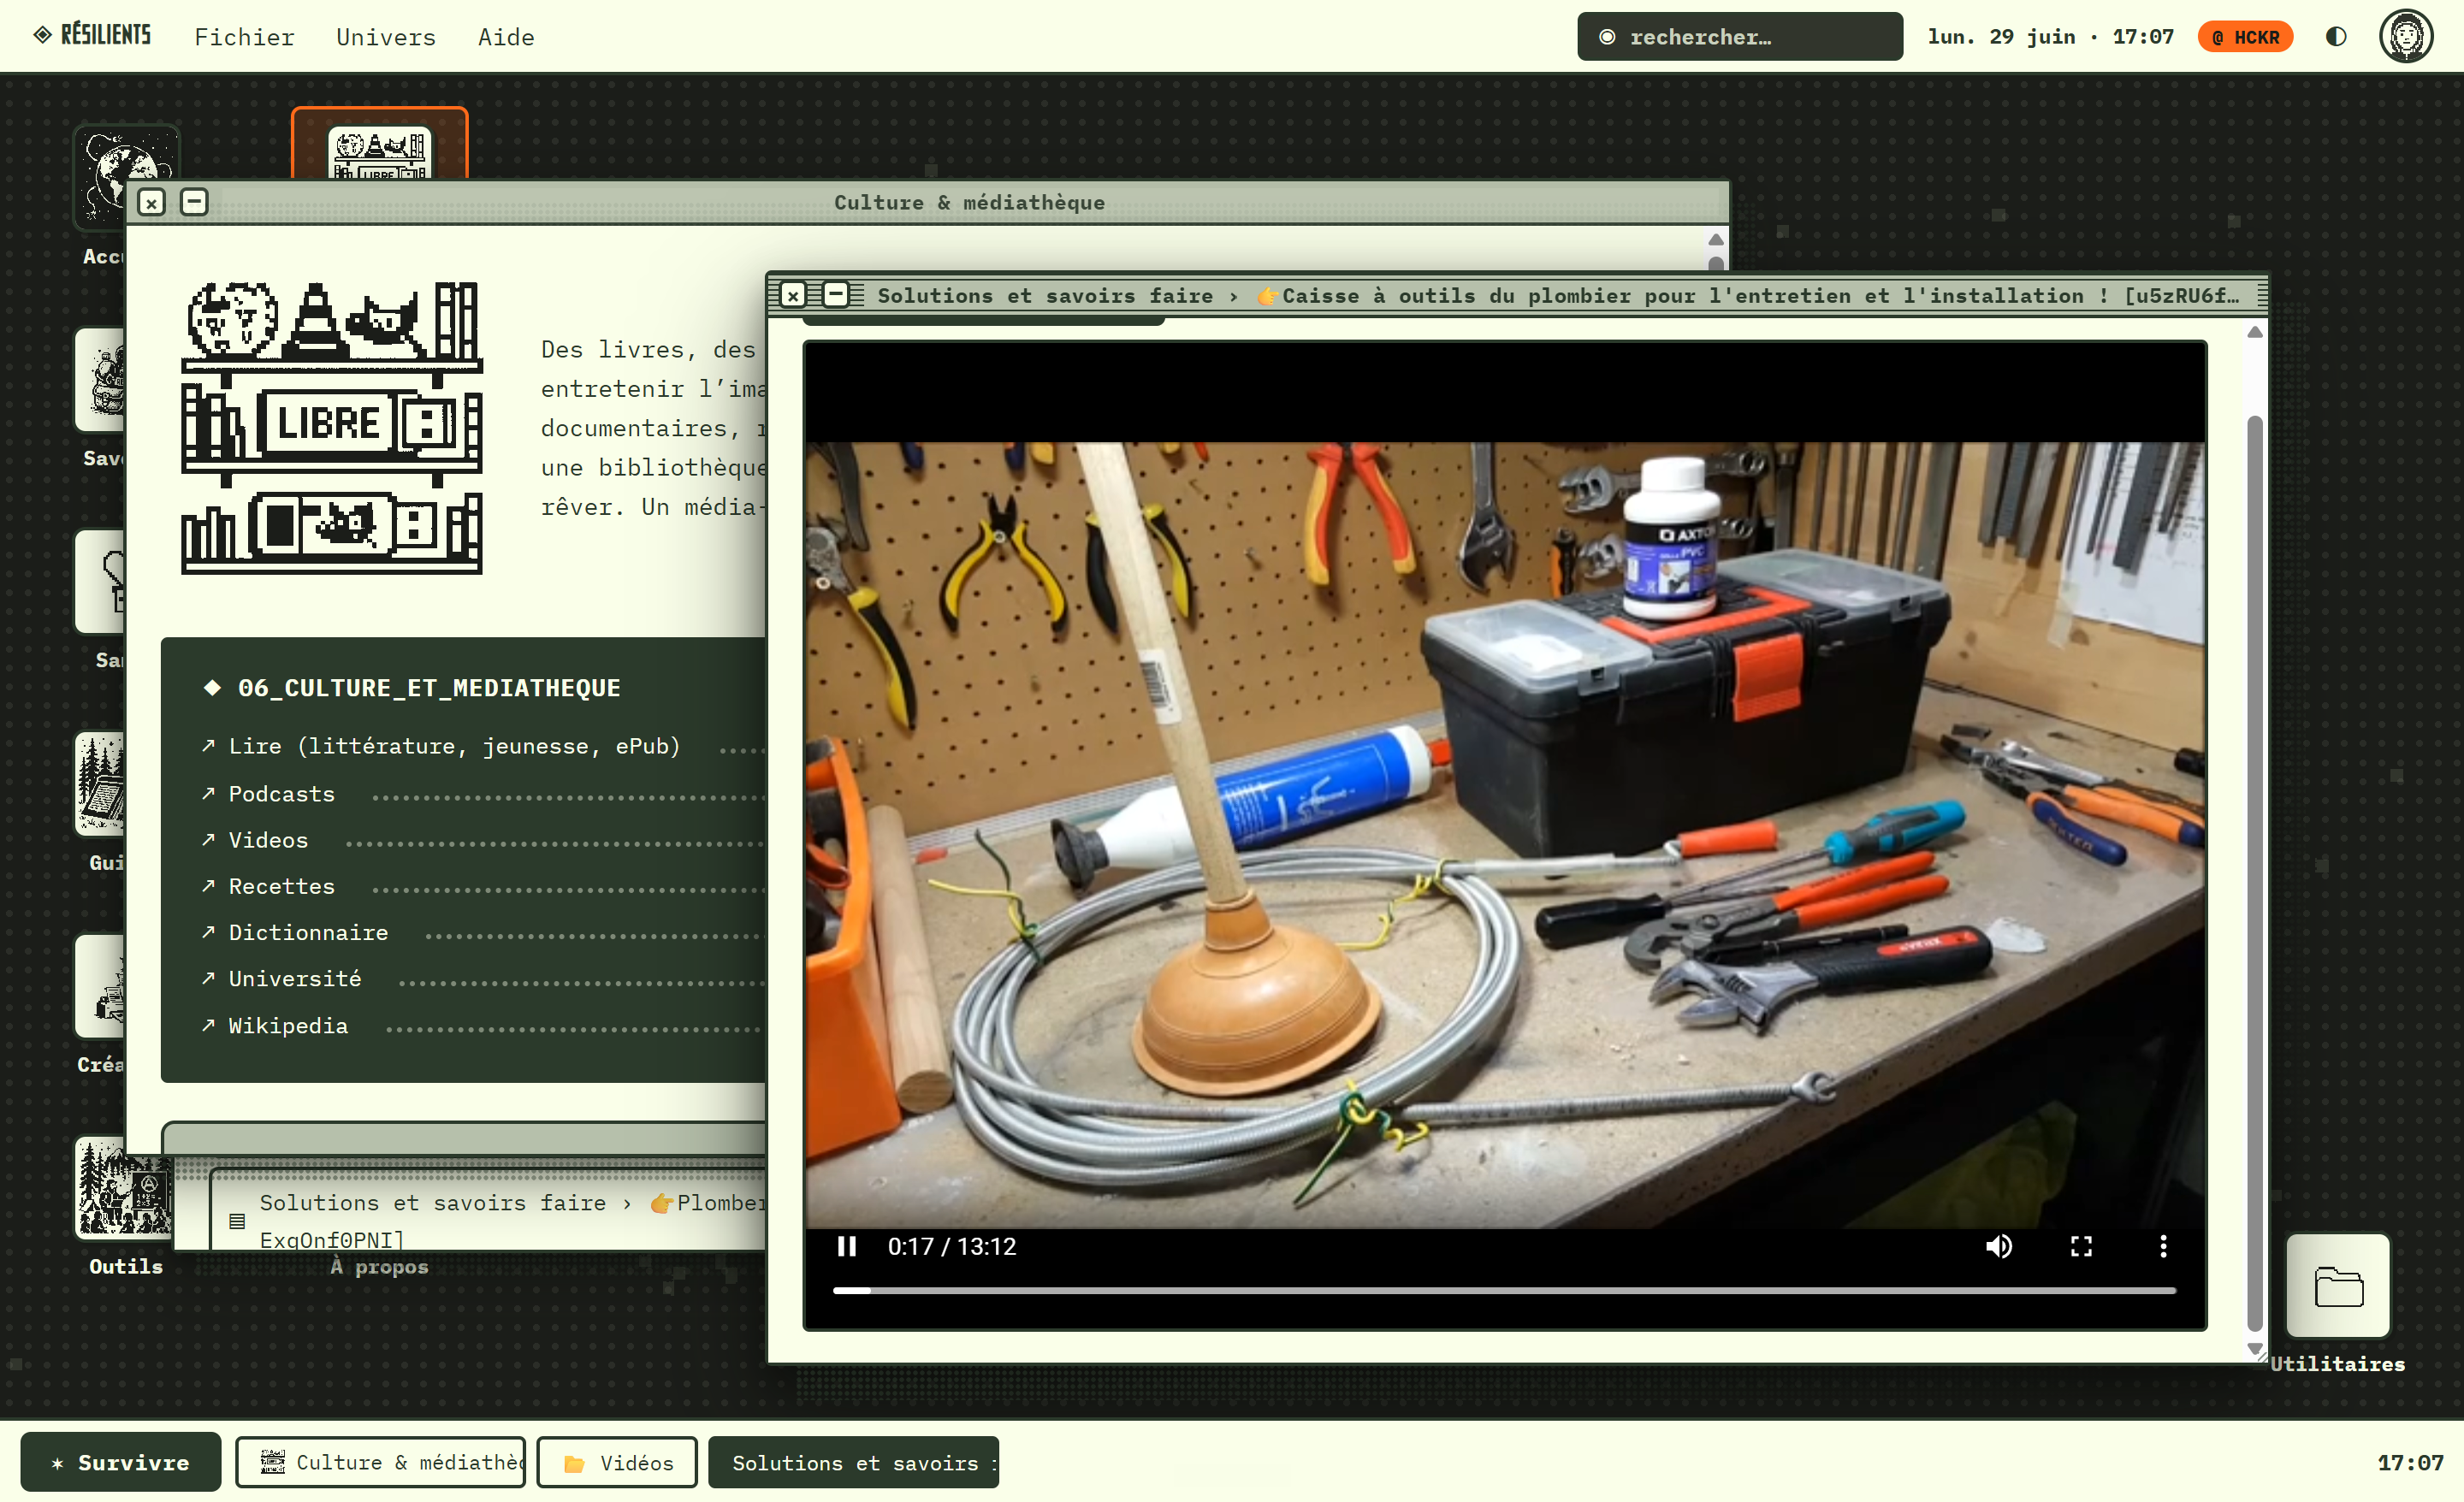Toggle the dark/light contrast mode icon
The width and height of the screenshot is (2464, 1502).
click(2336, 37)
